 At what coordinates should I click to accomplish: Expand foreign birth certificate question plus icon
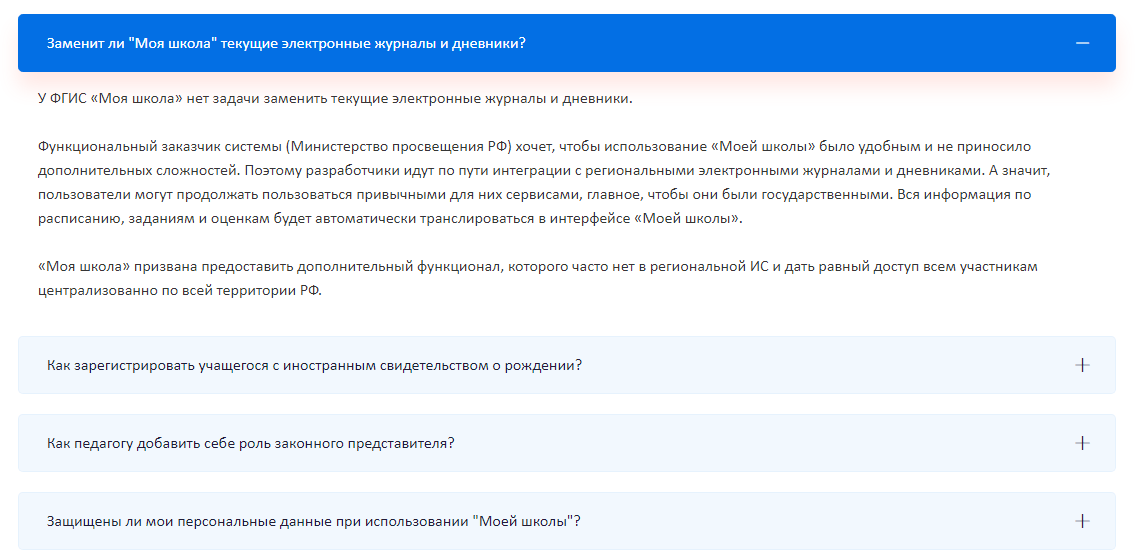click(x=1082, y=365)
